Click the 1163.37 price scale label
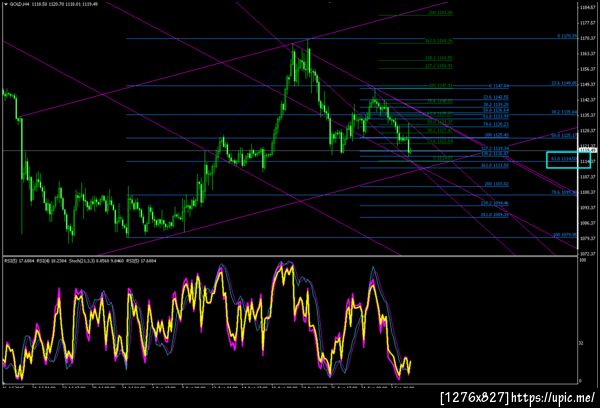Viewport: 600px width, 408px height. [587, 54]
